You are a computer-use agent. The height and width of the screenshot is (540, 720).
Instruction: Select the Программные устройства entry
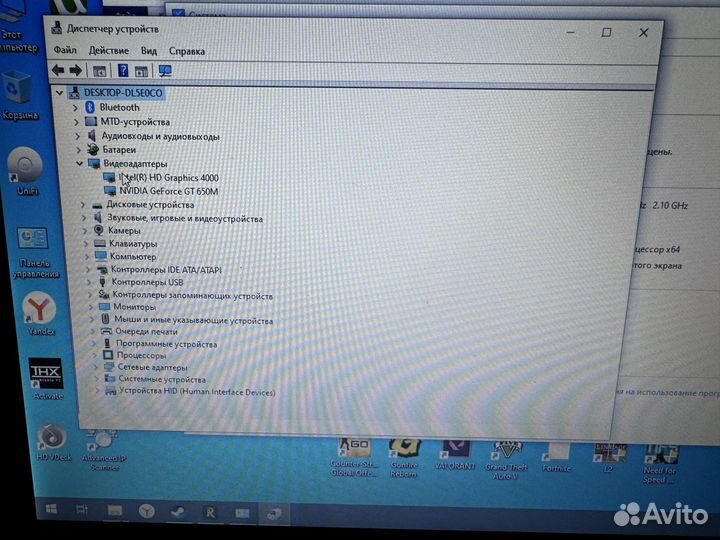[166, 344]
